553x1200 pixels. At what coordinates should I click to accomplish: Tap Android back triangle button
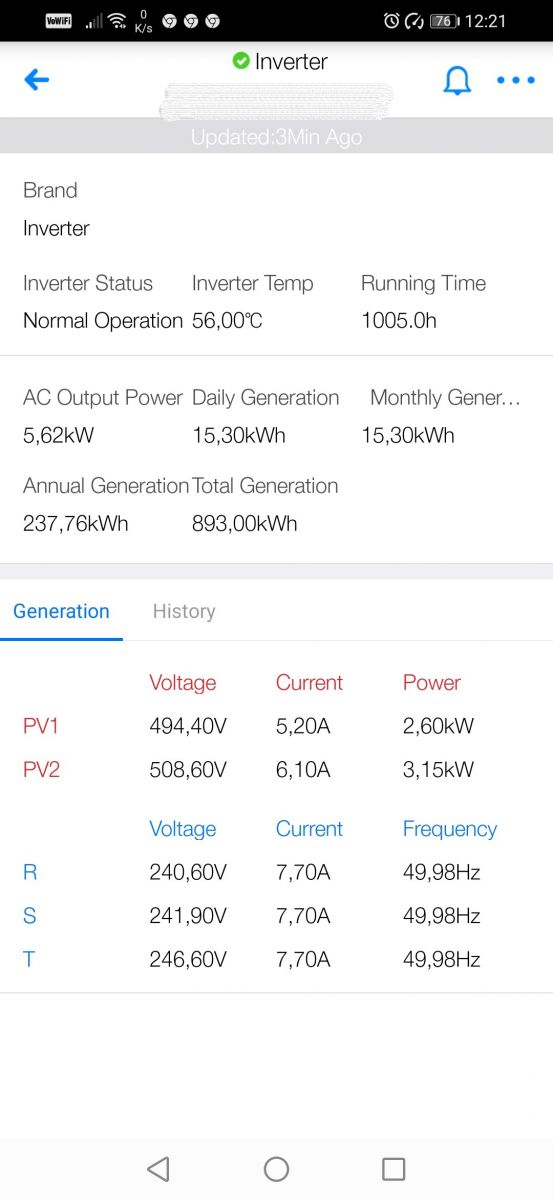click(158, 1169)
